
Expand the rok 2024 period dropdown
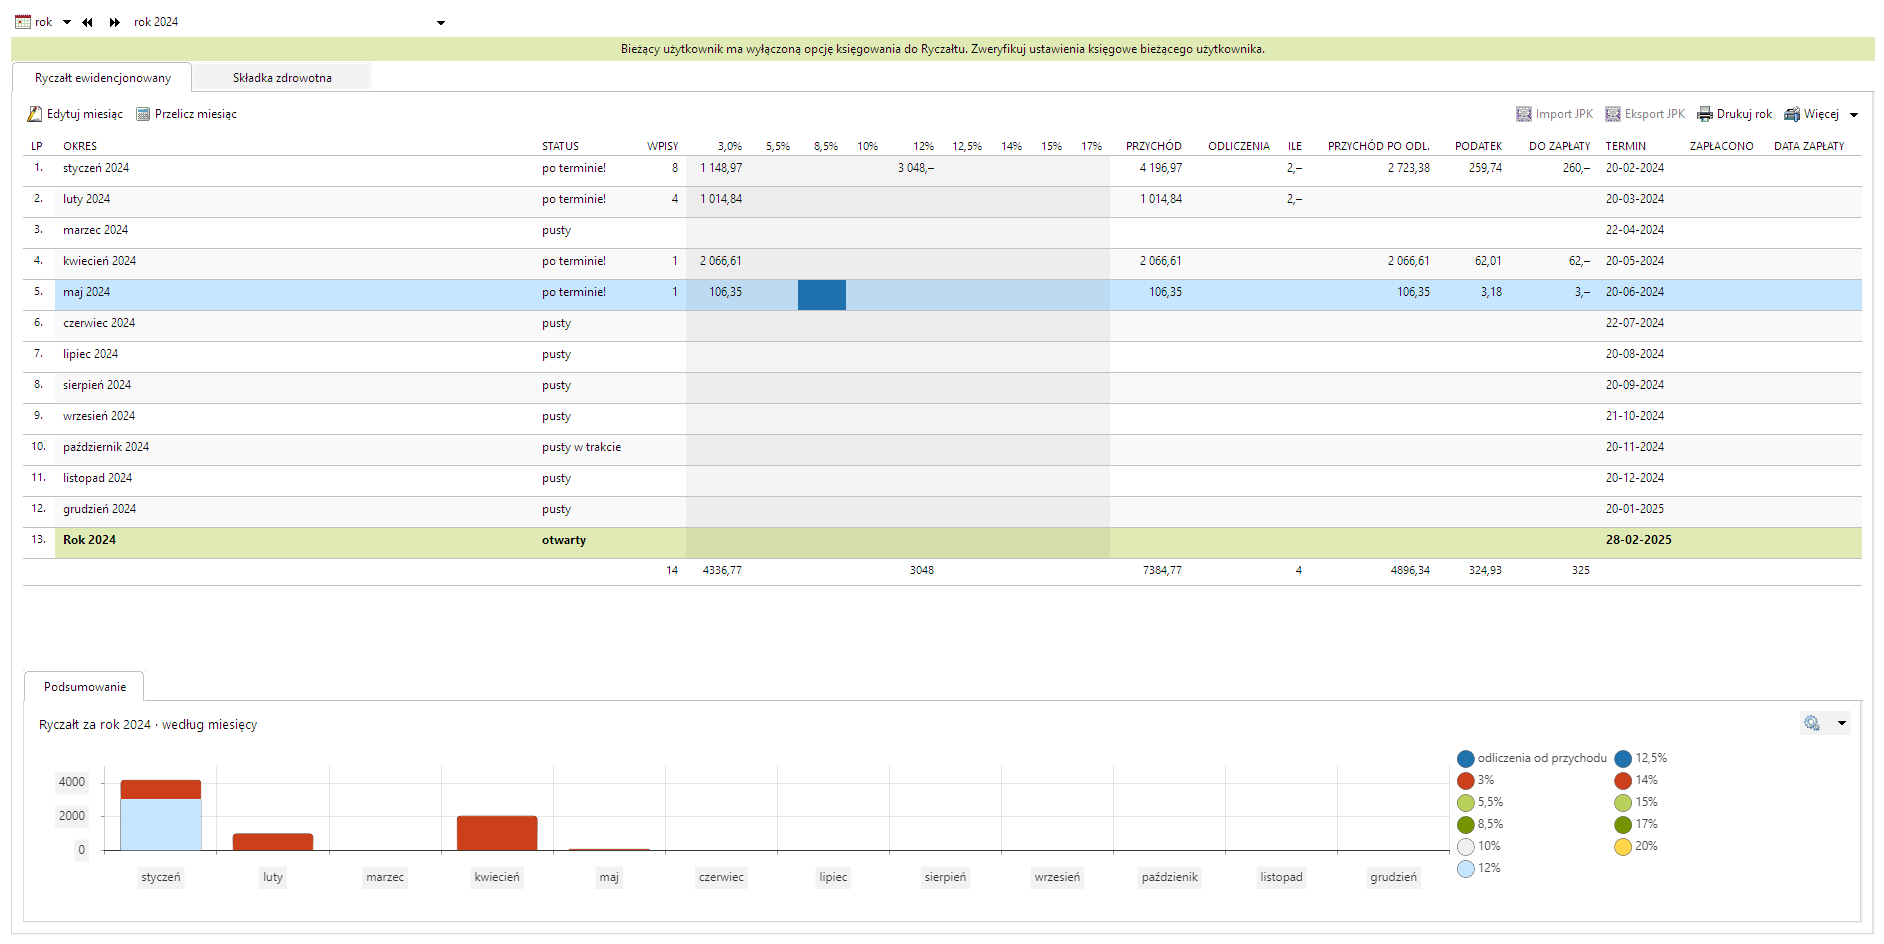tap(441, 23)
